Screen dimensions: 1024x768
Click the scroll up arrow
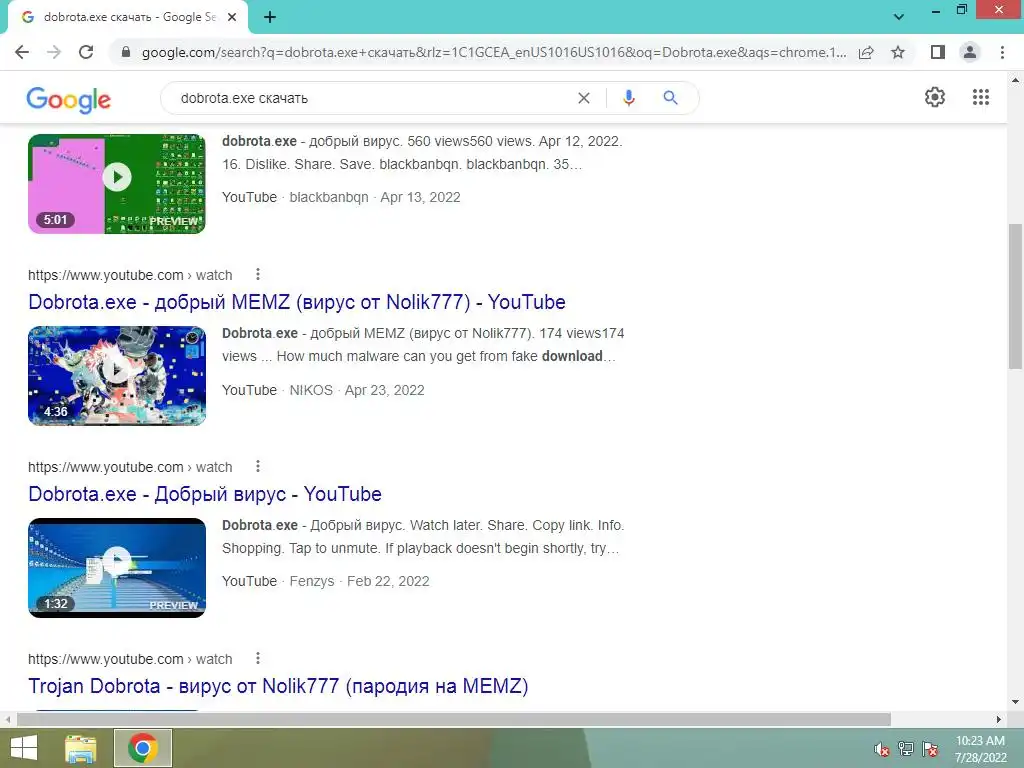[x=1015, y=81]
